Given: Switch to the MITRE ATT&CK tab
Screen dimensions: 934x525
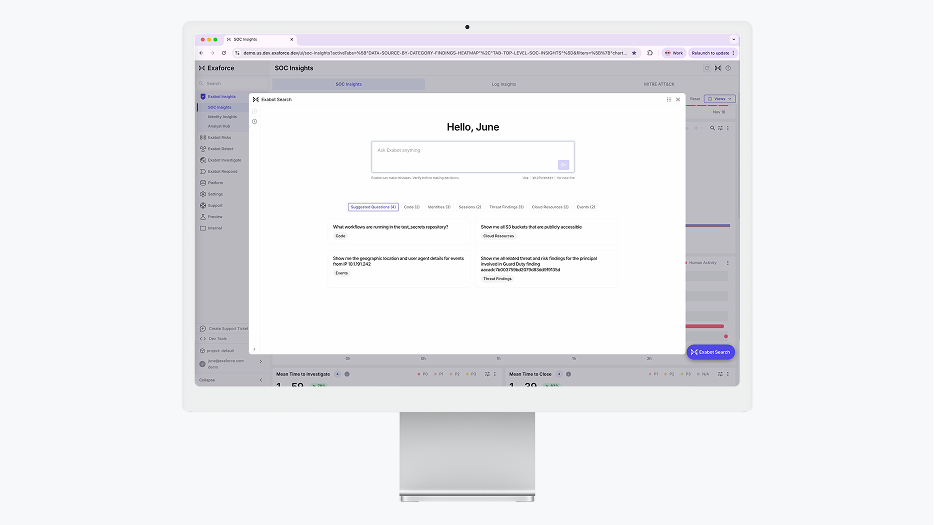Looking at the screenshot, I should [659, 84].
